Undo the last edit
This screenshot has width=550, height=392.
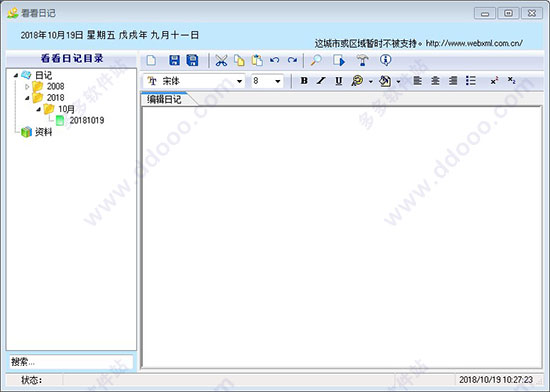[x=275, y=60]
